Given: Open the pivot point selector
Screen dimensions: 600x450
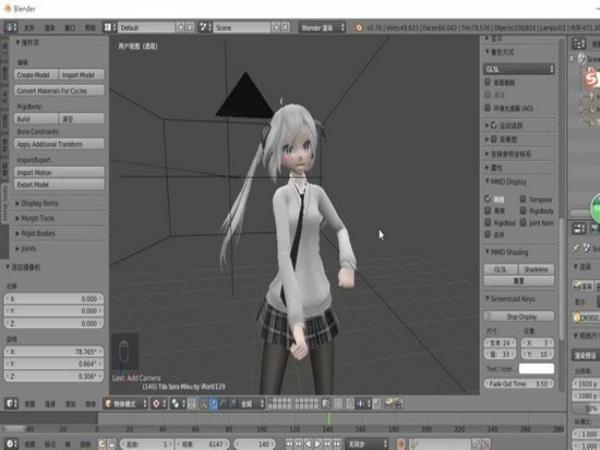Looking at the screenshot, I should (x=177, y=404).
